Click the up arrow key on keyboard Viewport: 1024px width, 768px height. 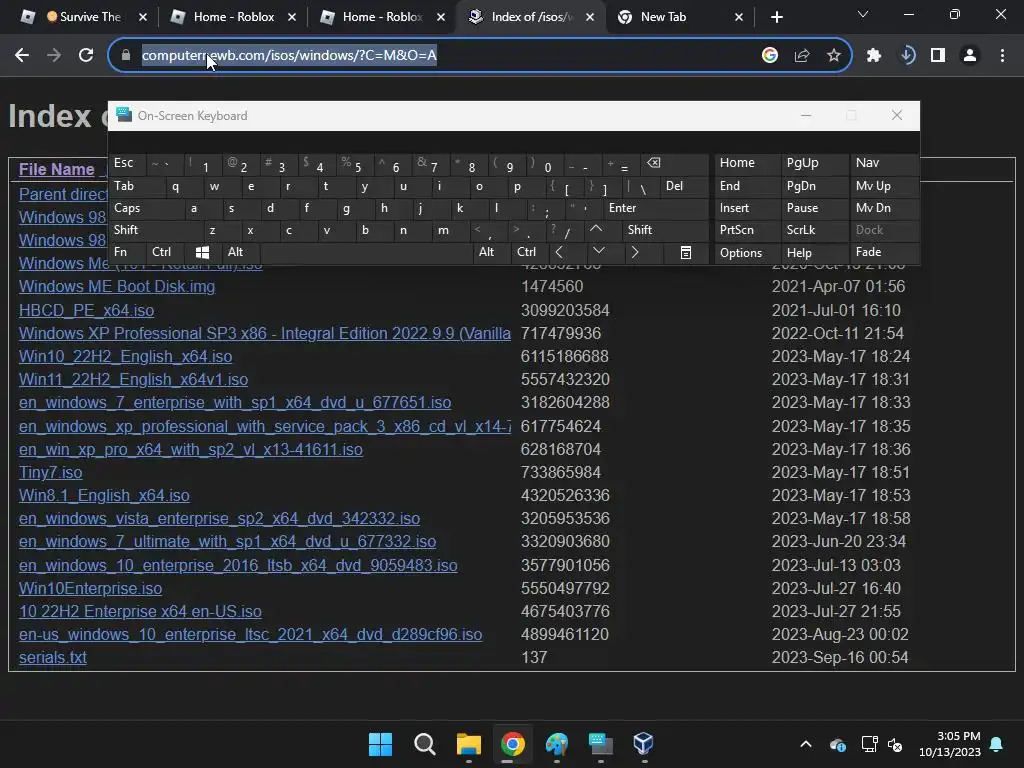(x=596, y=230)
